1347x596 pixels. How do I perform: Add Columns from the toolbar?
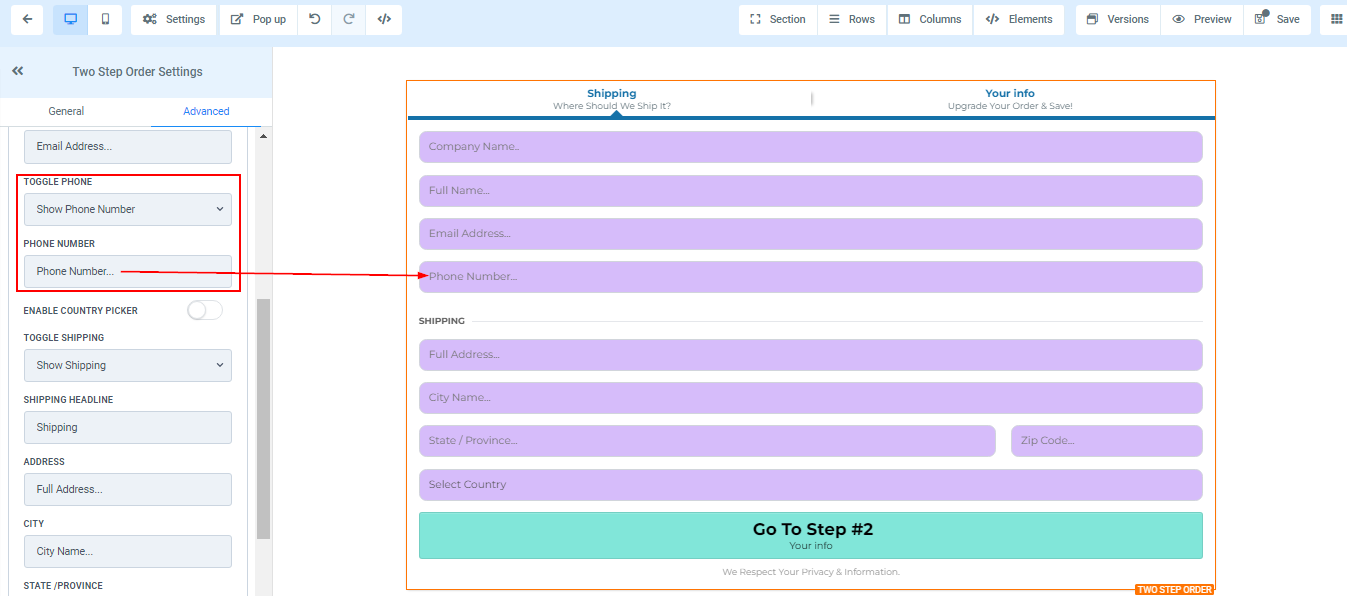click(929, 19)
